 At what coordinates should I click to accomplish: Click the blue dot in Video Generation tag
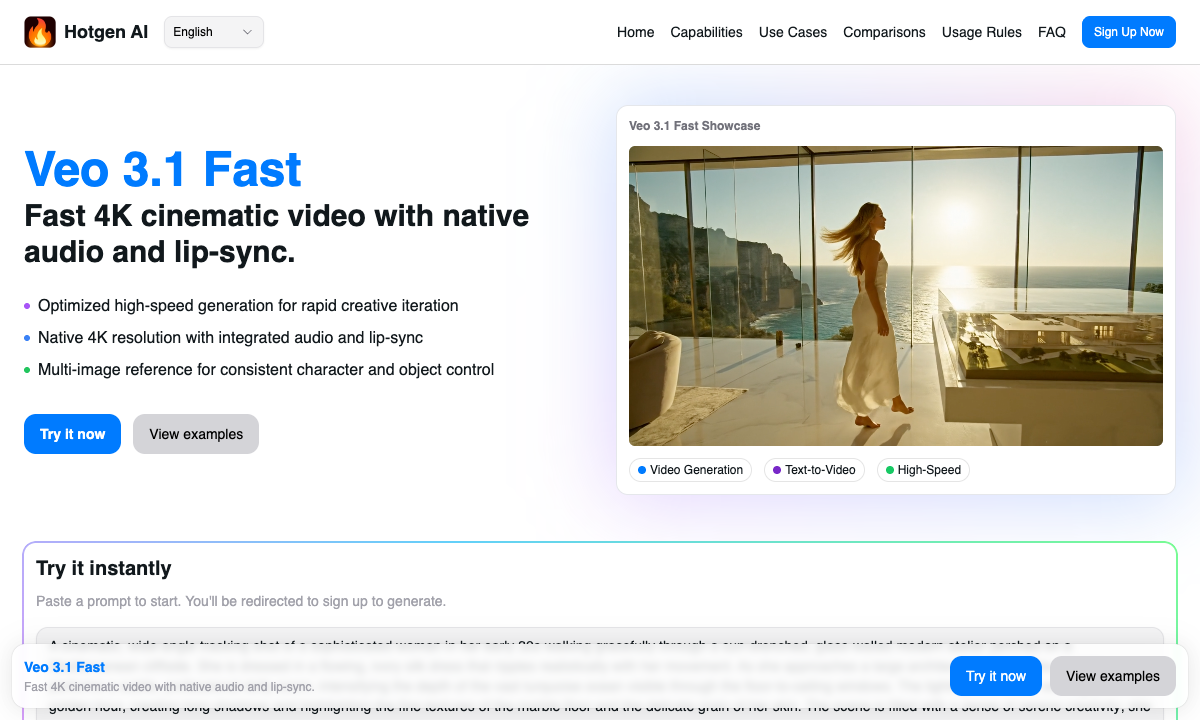click(x=642, y=470)
